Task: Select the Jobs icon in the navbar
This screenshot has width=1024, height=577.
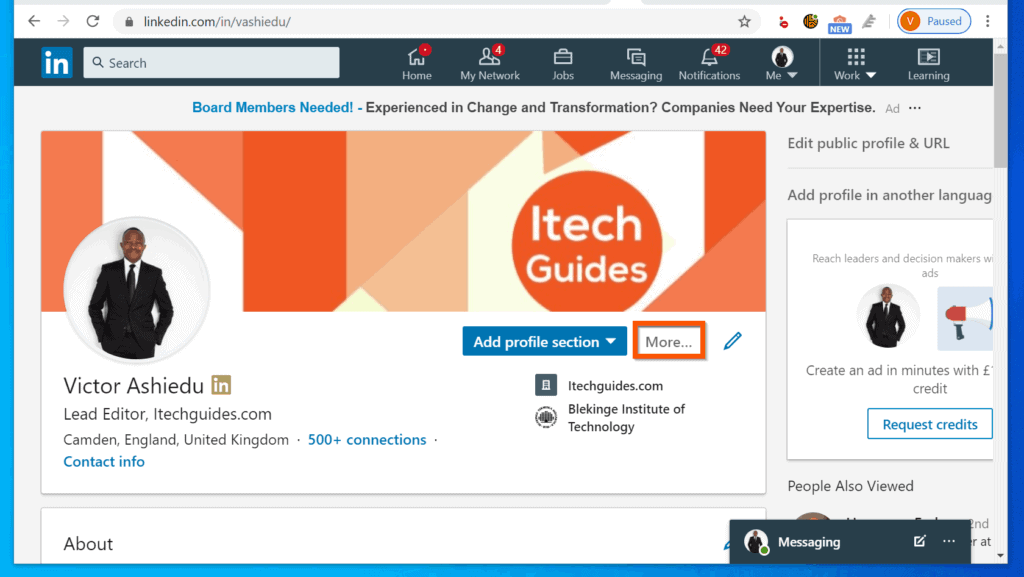Action: [x=562, y=60]
